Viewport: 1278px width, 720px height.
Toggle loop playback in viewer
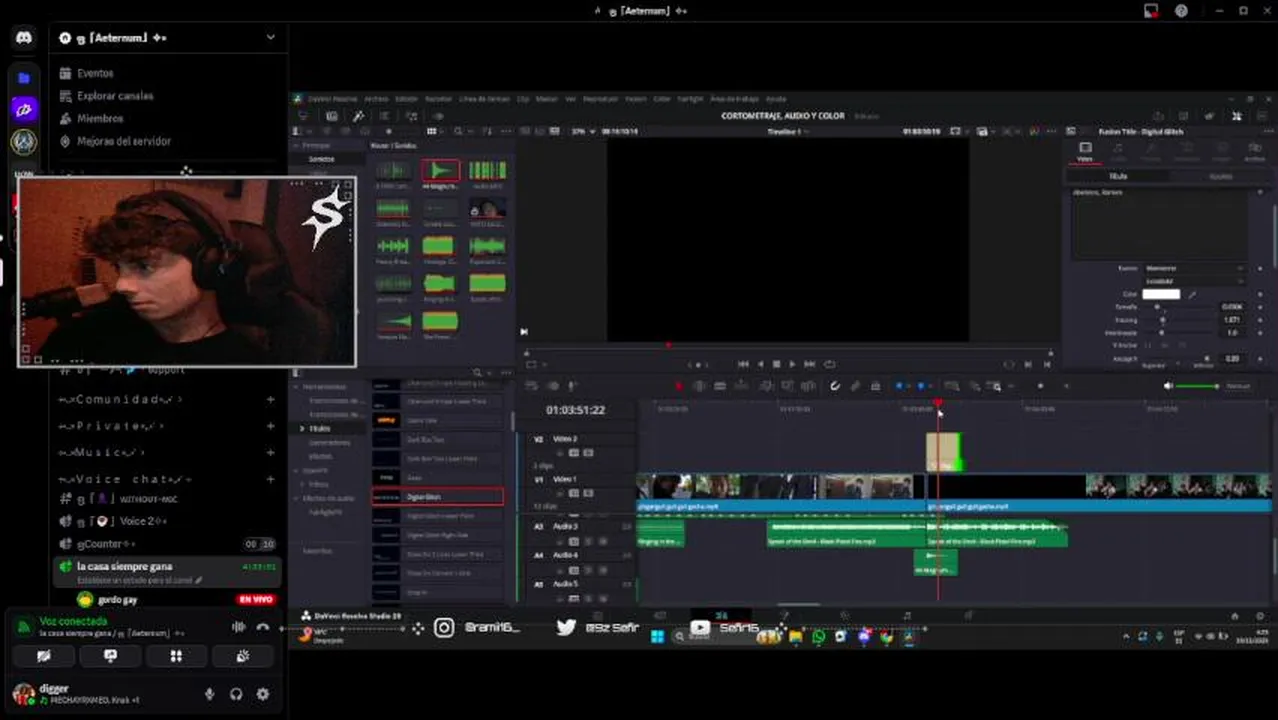[829, 364]
